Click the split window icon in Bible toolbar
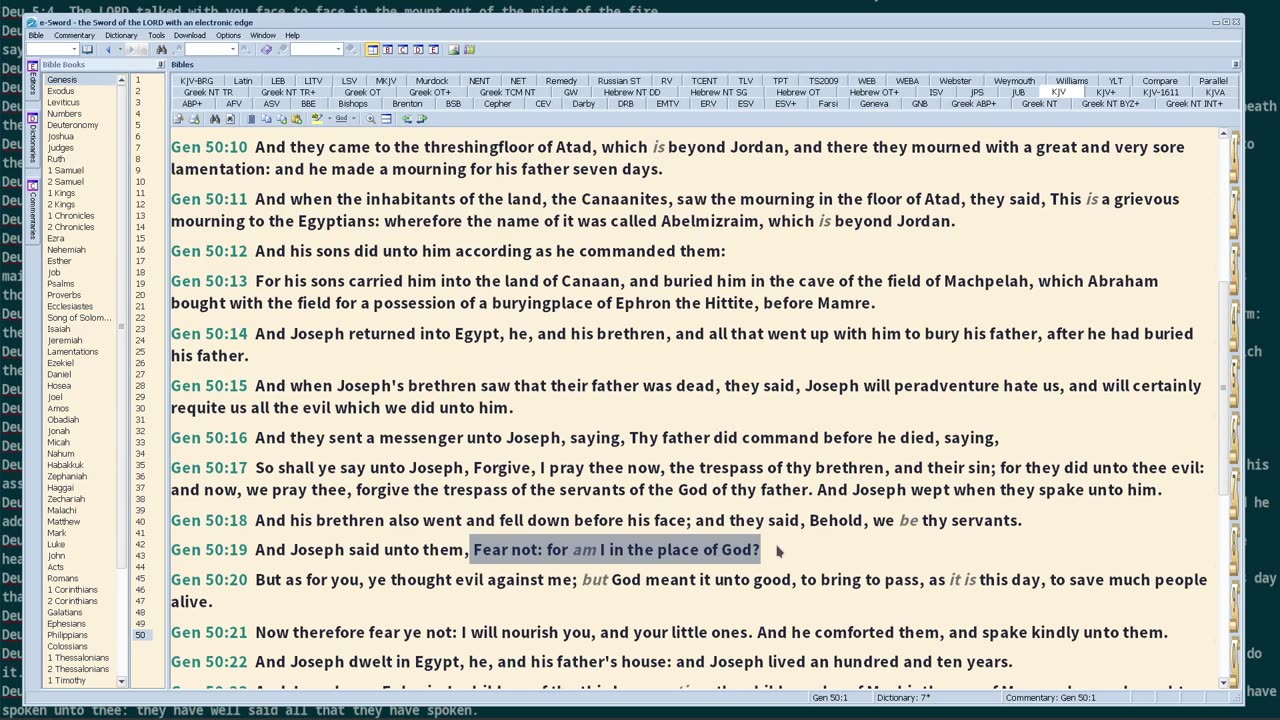 click(x=386, y=119)
